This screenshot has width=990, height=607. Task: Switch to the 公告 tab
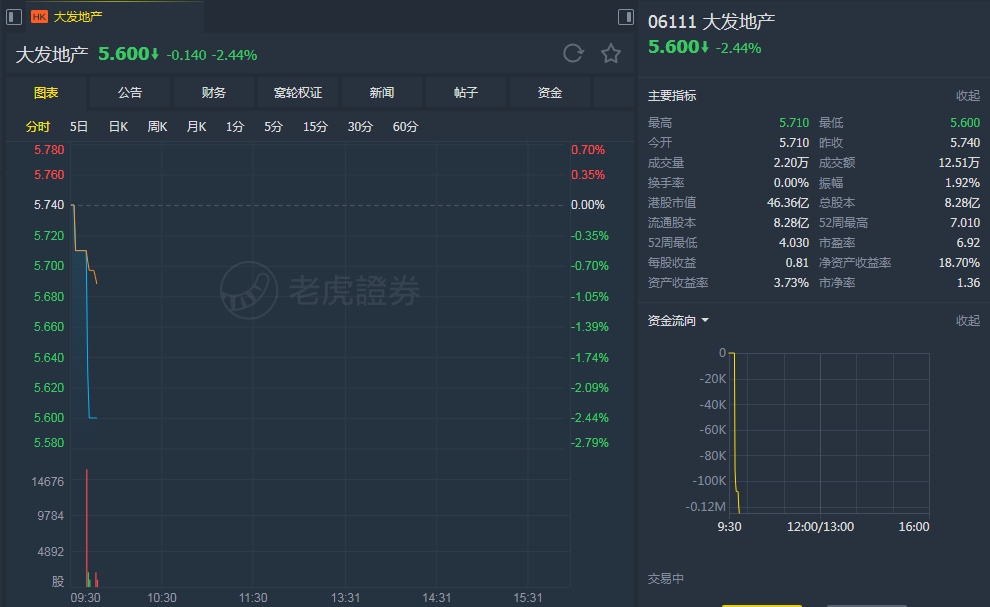(x=130, y=93)
